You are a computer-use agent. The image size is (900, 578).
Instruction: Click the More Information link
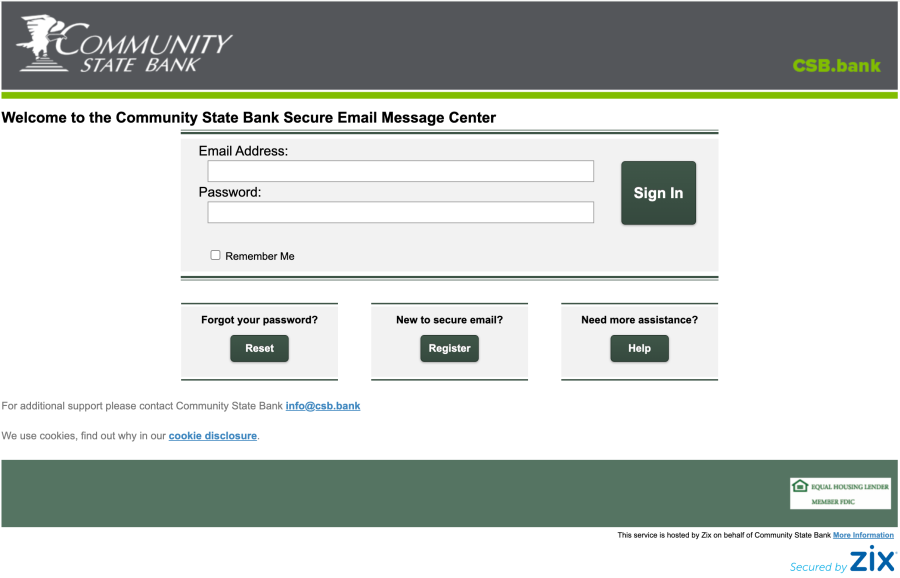point(864,535)
